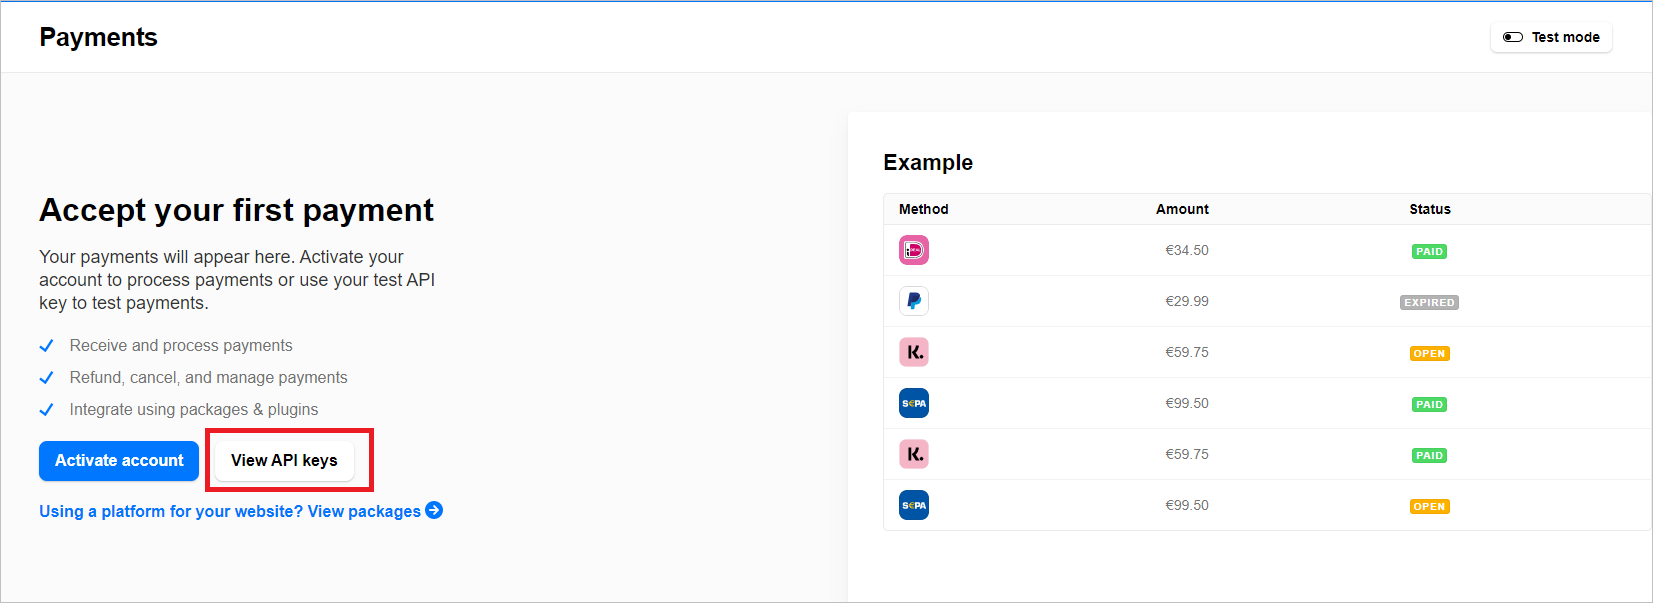Click the SEPA icon in €99.50 paid row
The height and width of the screenshot is (603, 1653).
914,403
